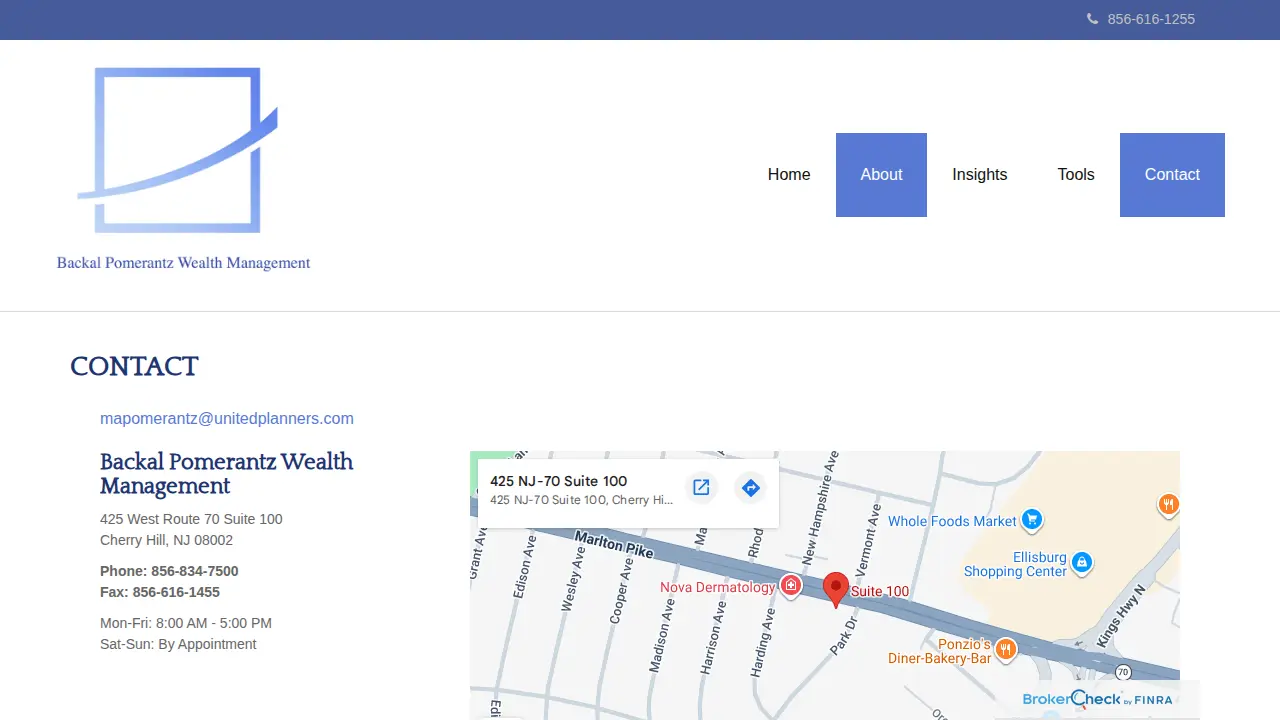Click the Route 70 highway shield on map
Screen dimensions: 1280x720
point(1123,672)
